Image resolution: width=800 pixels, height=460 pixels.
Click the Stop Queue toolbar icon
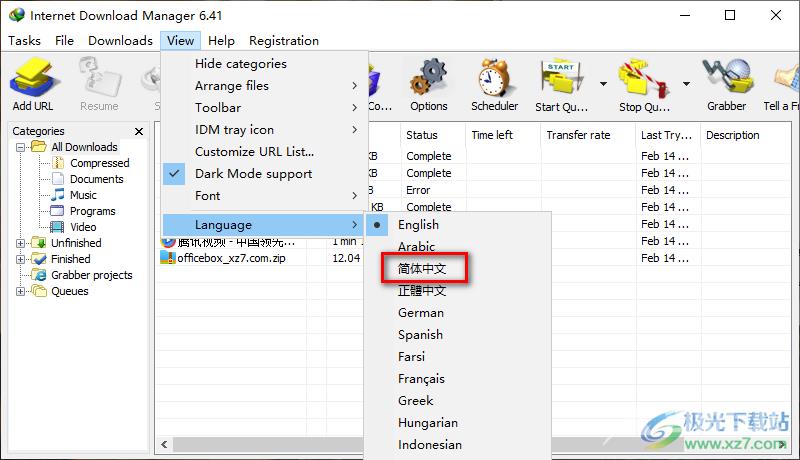[x=644, y=79]
